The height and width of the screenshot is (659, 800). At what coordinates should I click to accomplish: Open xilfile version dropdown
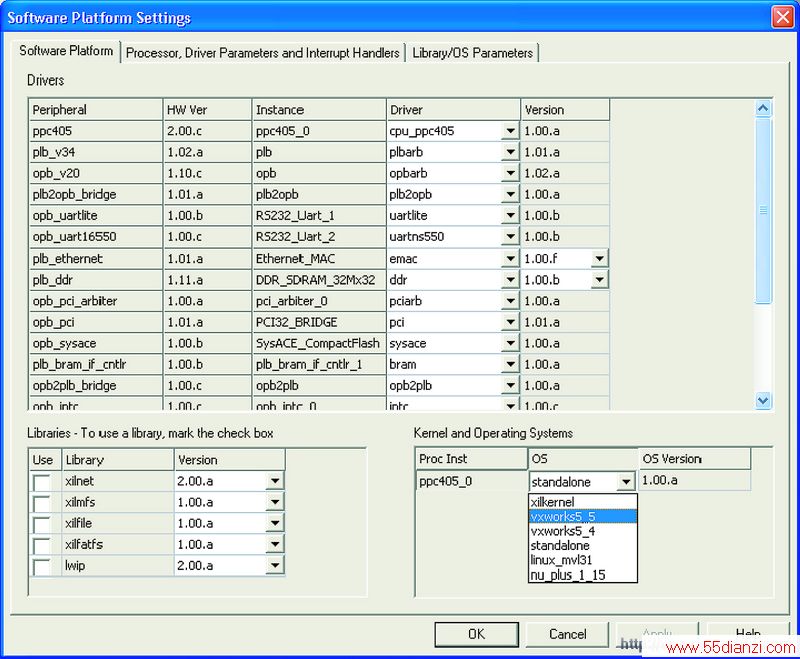point(275,523)
